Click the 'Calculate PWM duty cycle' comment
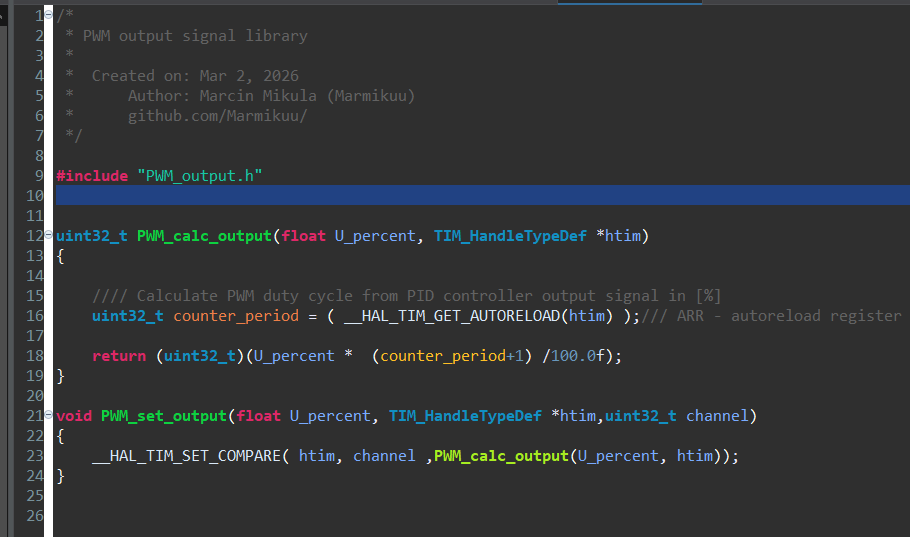The image size is (910, 537). click(x=406, y=296)
